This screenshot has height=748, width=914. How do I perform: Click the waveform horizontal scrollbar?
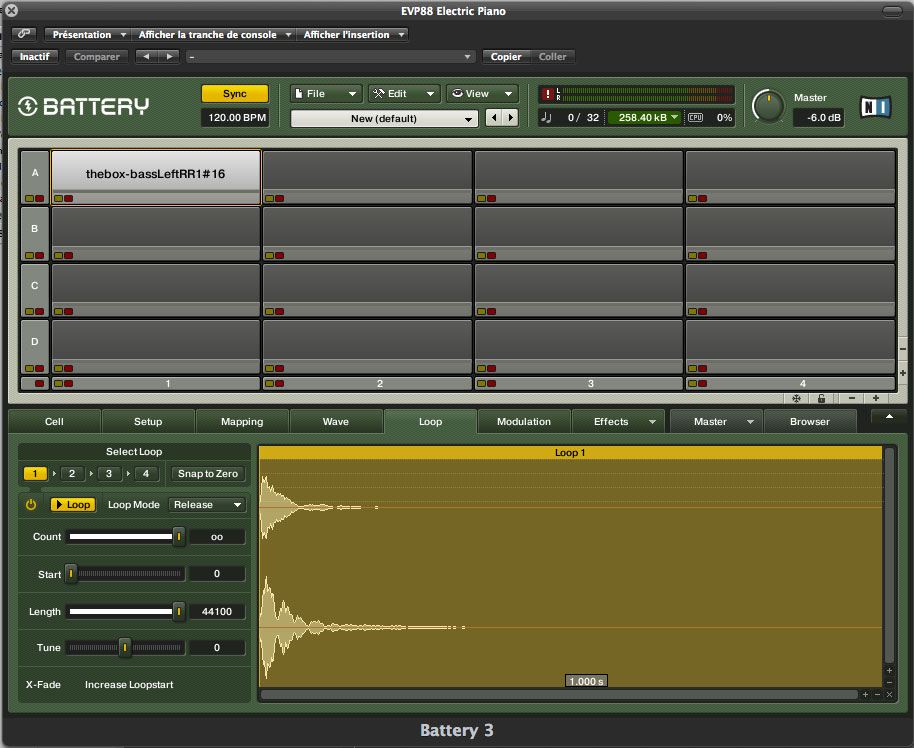pyautogui.click(x=559, y=694)
